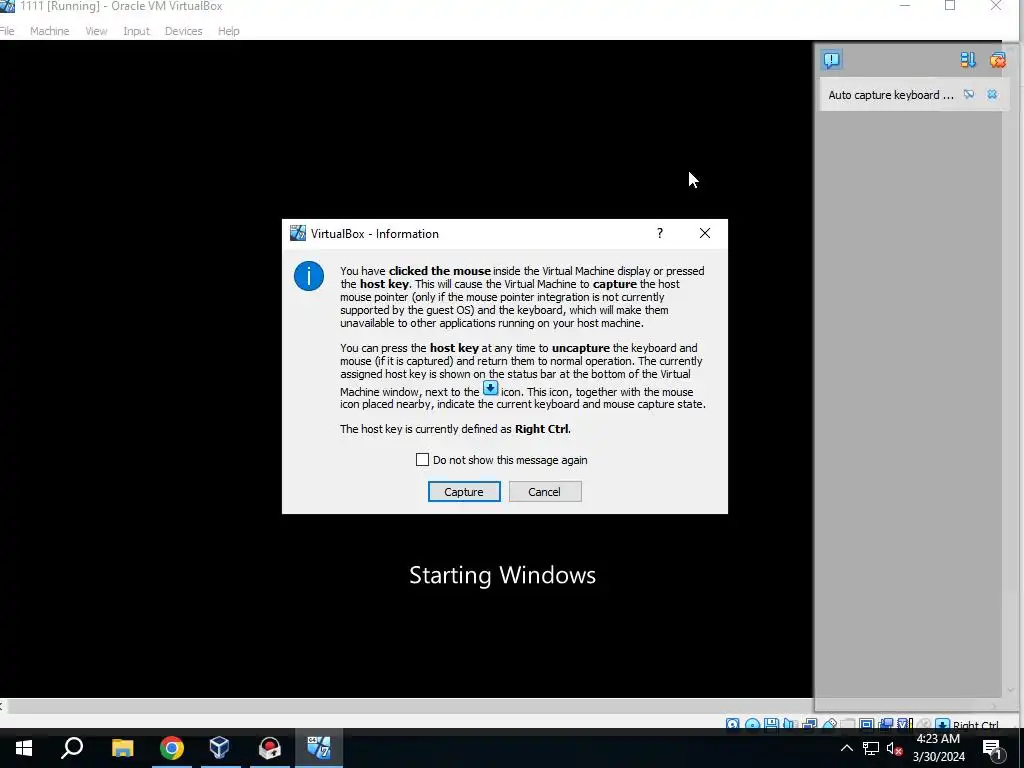Click the USB device indicator in status bar
This screenshot has width=1024, height=768.
[x=829, y=724]
